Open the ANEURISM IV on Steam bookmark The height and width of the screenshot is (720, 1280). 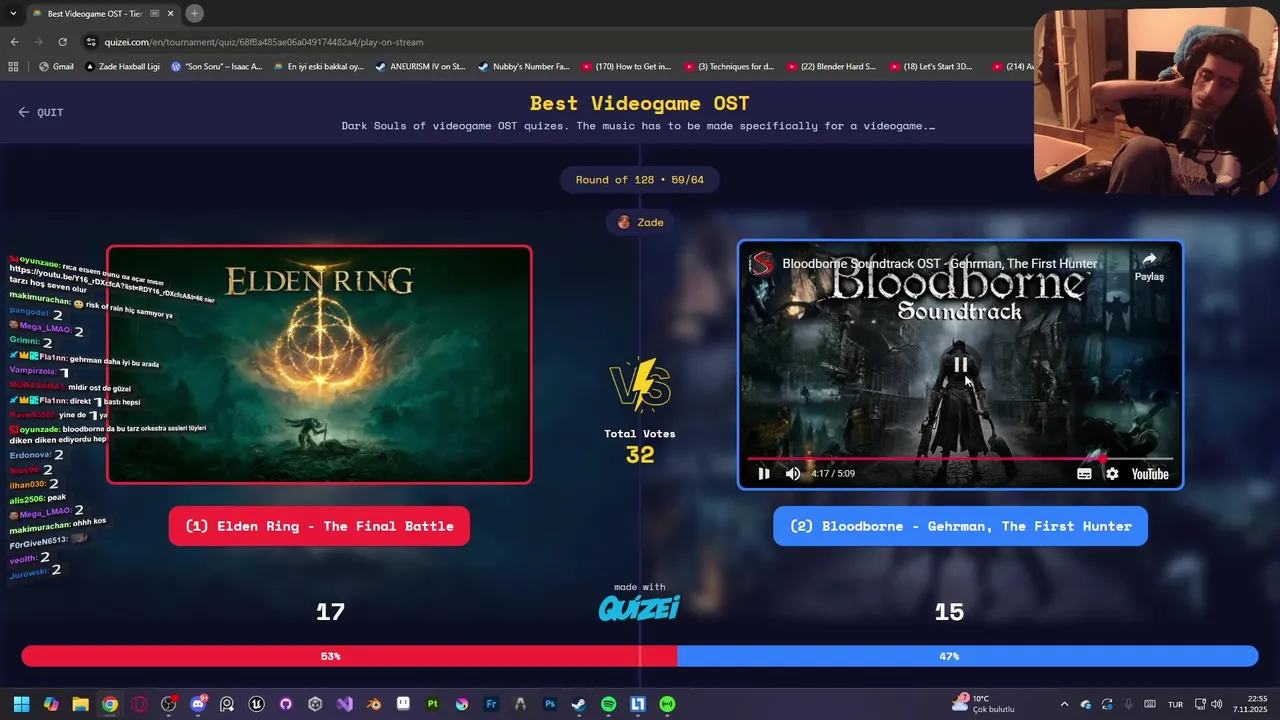click(420, 67)
